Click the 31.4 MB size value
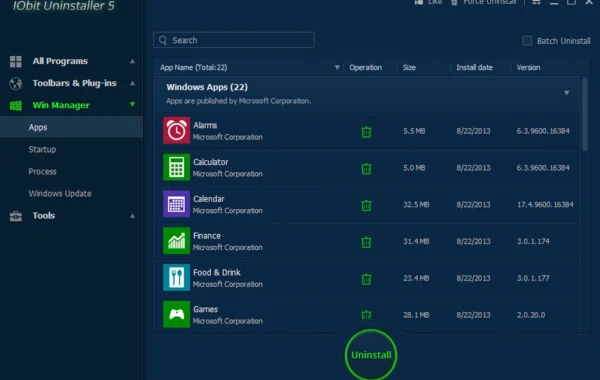This screenshot has height=380, width=600. (x=416, y=241)
